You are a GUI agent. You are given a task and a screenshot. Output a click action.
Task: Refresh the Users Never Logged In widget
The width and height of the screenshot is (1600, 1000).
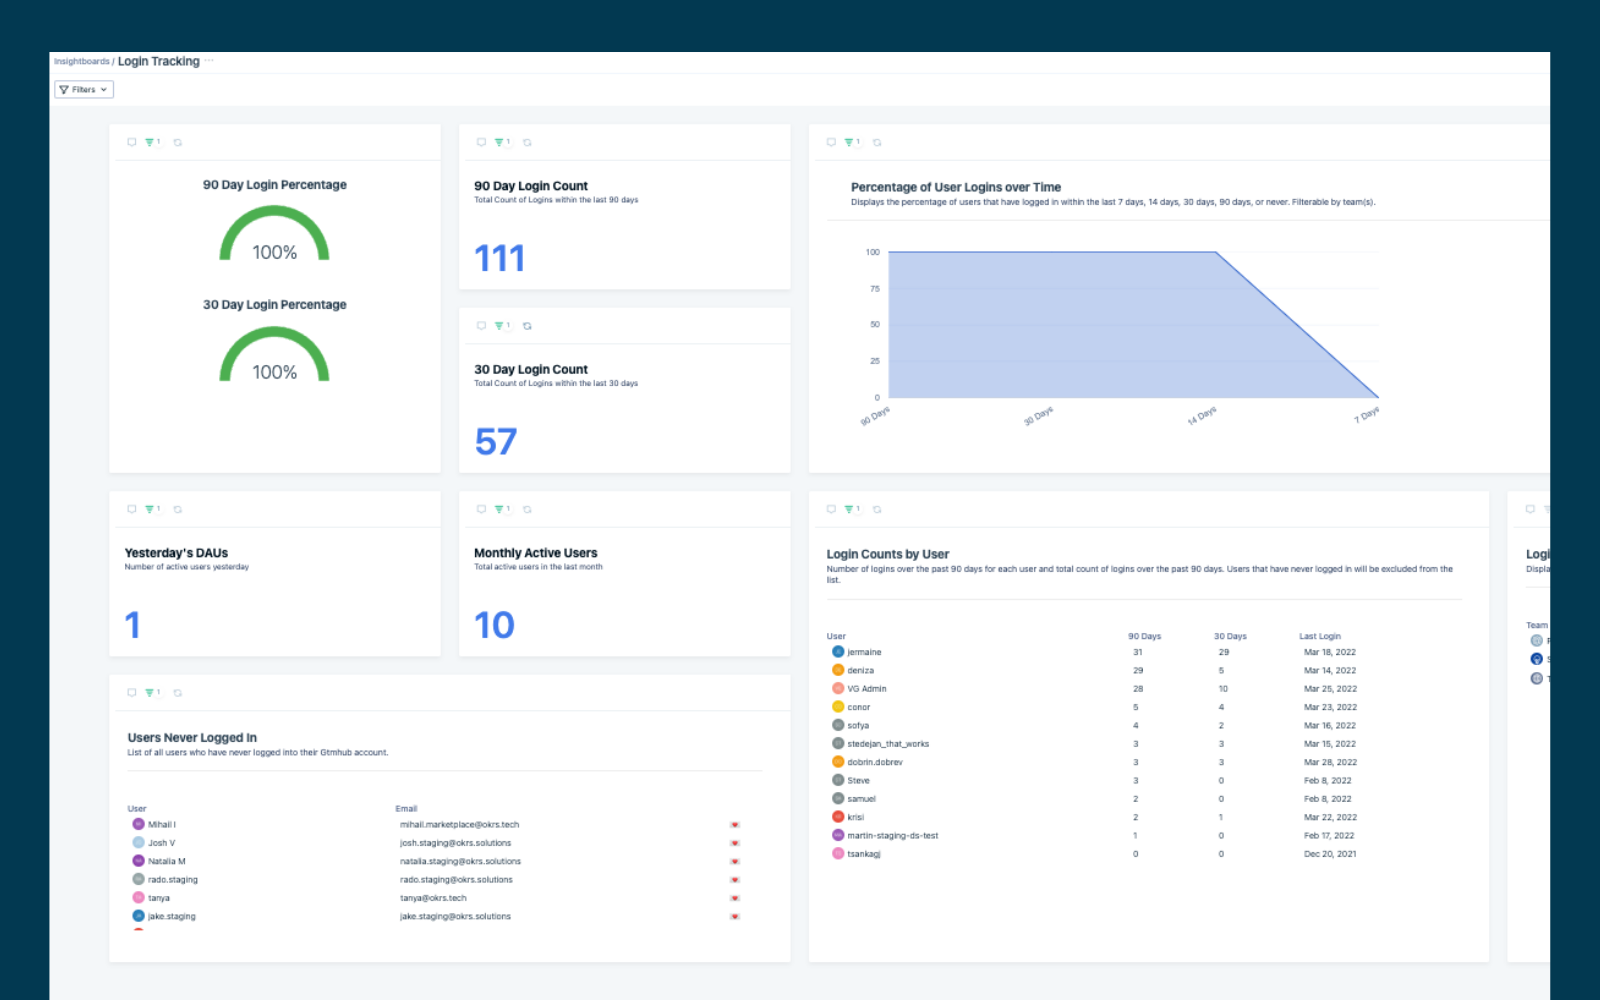[x=178, y=692]
